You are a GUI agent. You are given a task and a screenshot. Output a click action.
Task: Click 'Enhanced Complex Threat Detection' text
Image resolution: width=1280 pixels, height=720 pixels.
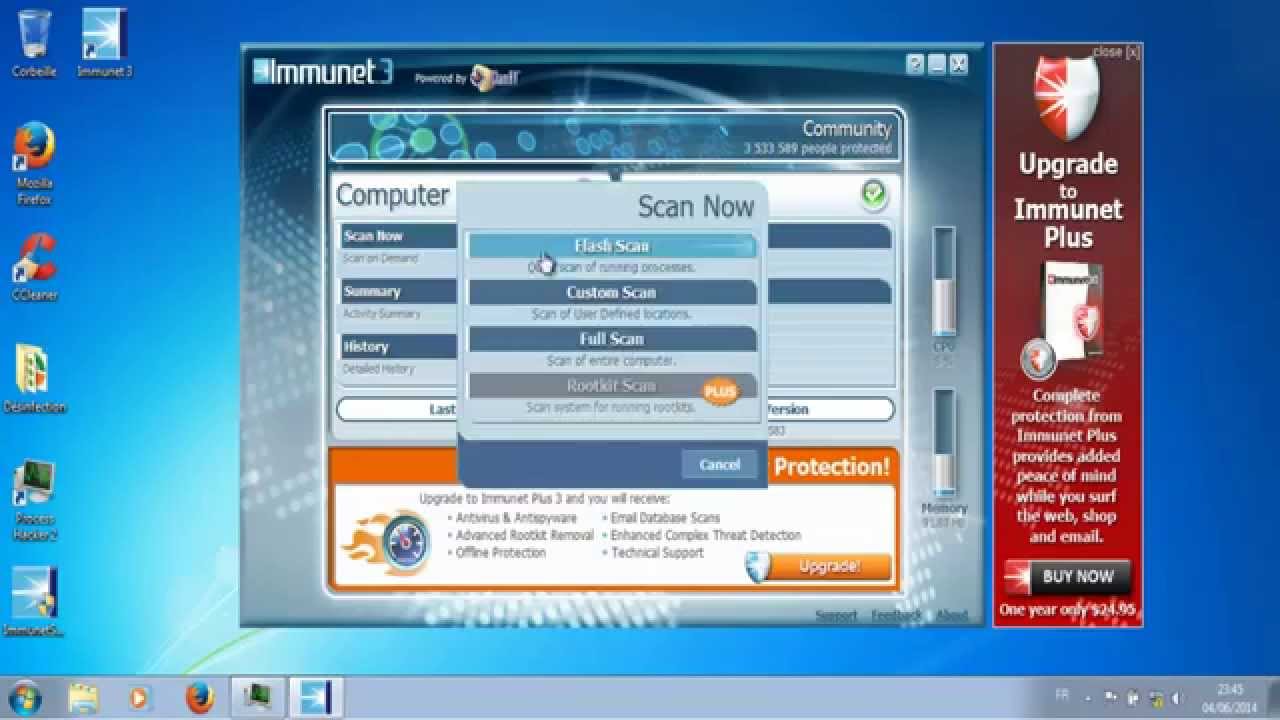point(706,536)
